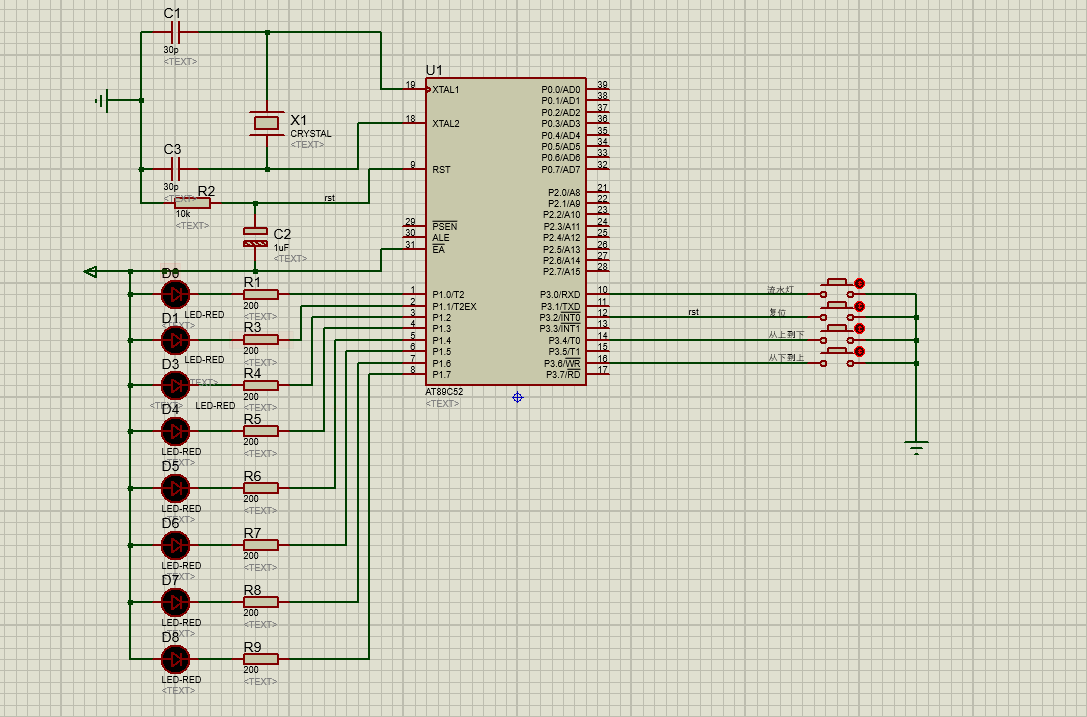The image size is (1087, 717).
Task: Click the push button labeled 复位
Action: click(x=837, y=310)
